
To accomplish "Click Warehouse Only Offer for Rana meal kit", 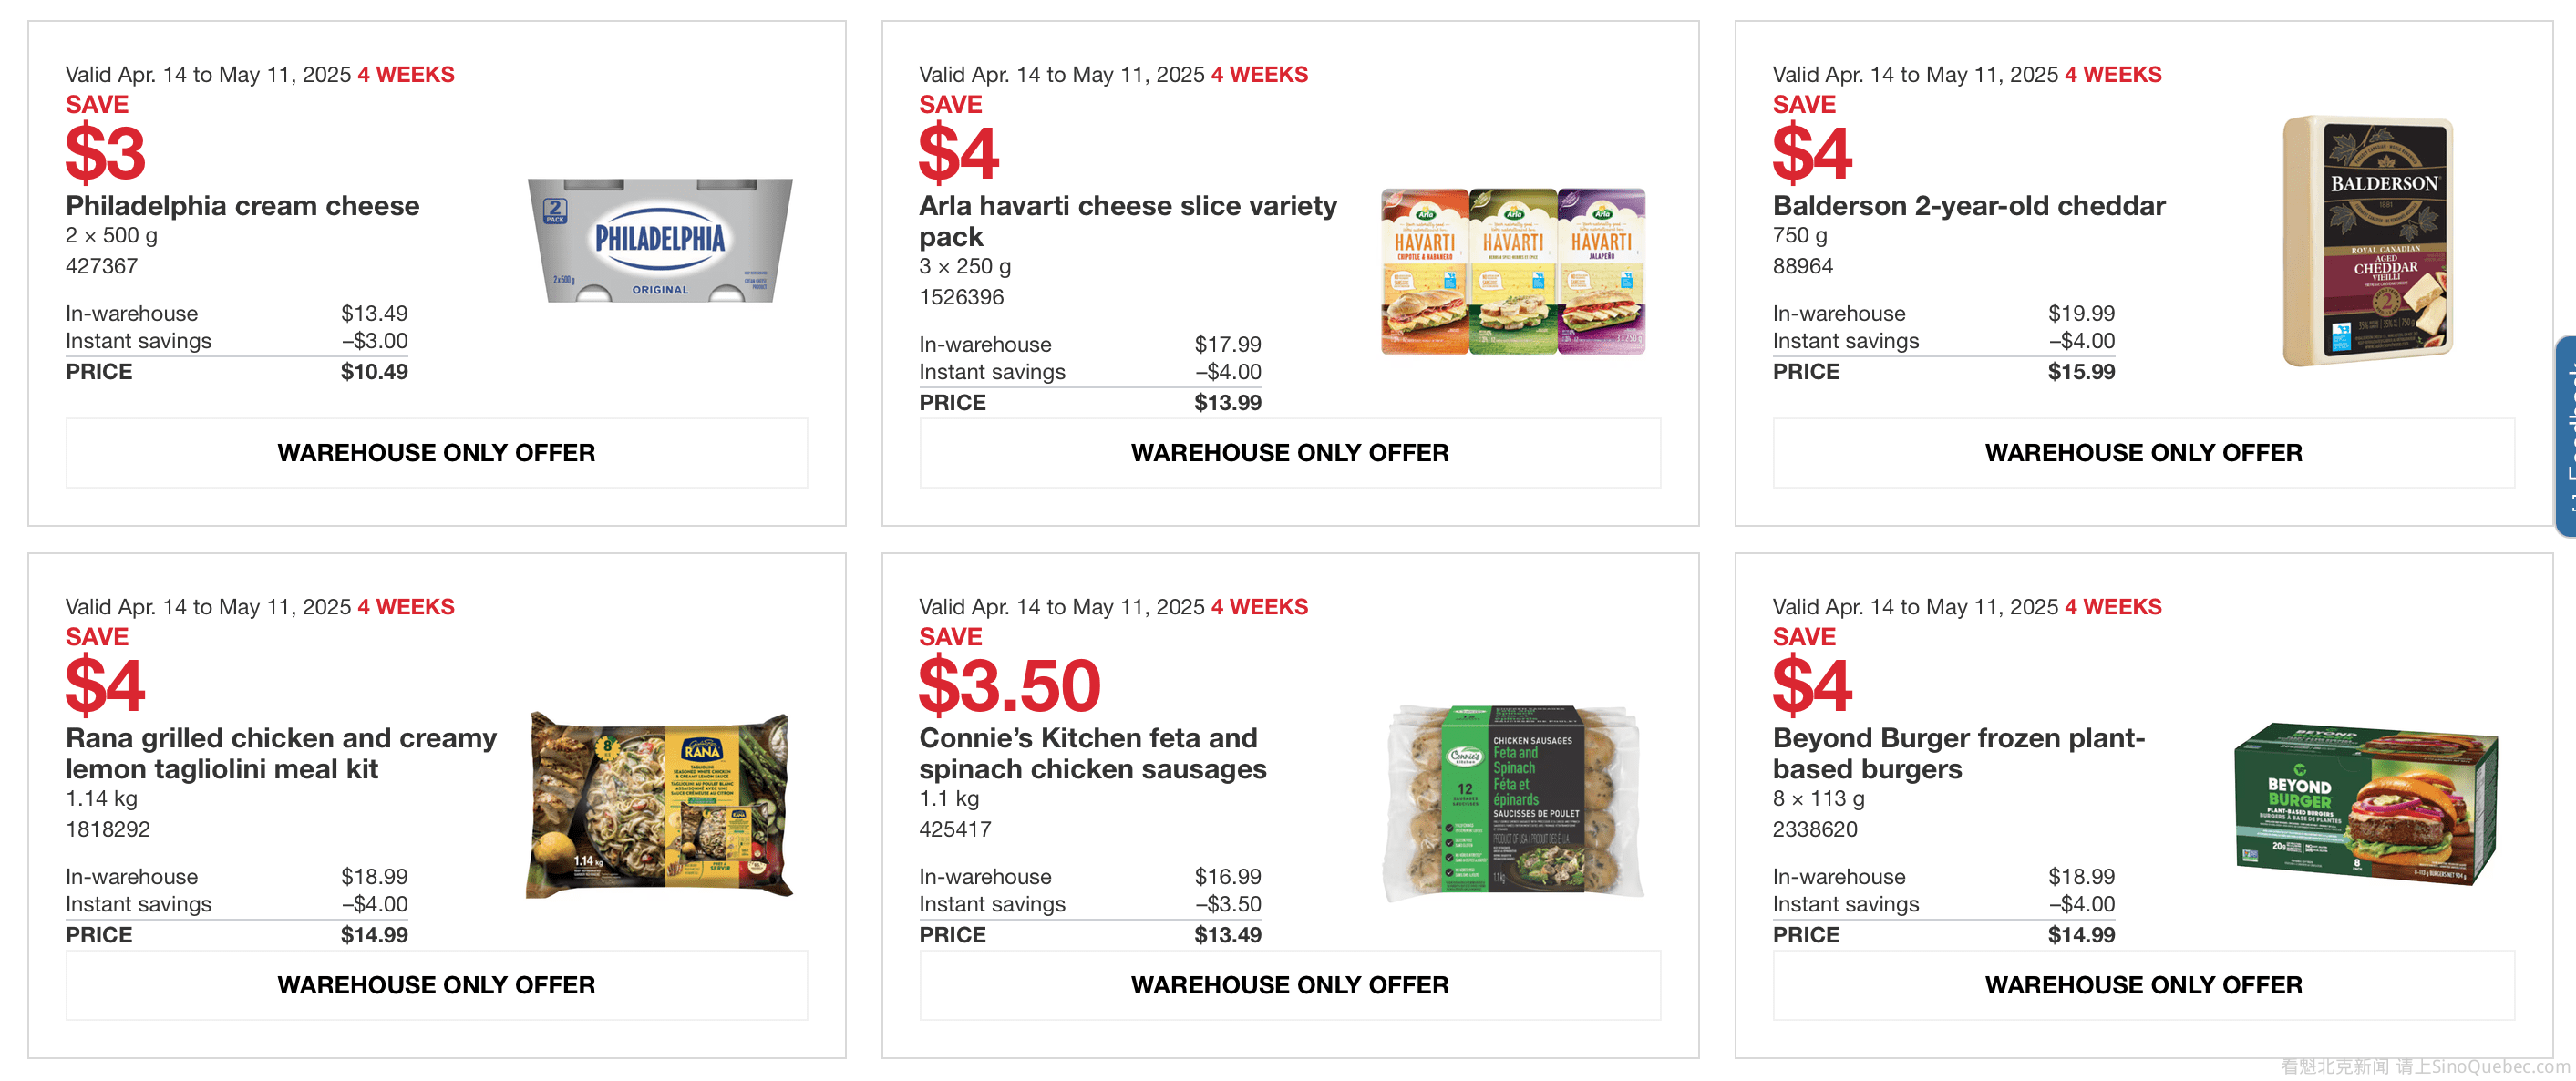I will (436, 985).
